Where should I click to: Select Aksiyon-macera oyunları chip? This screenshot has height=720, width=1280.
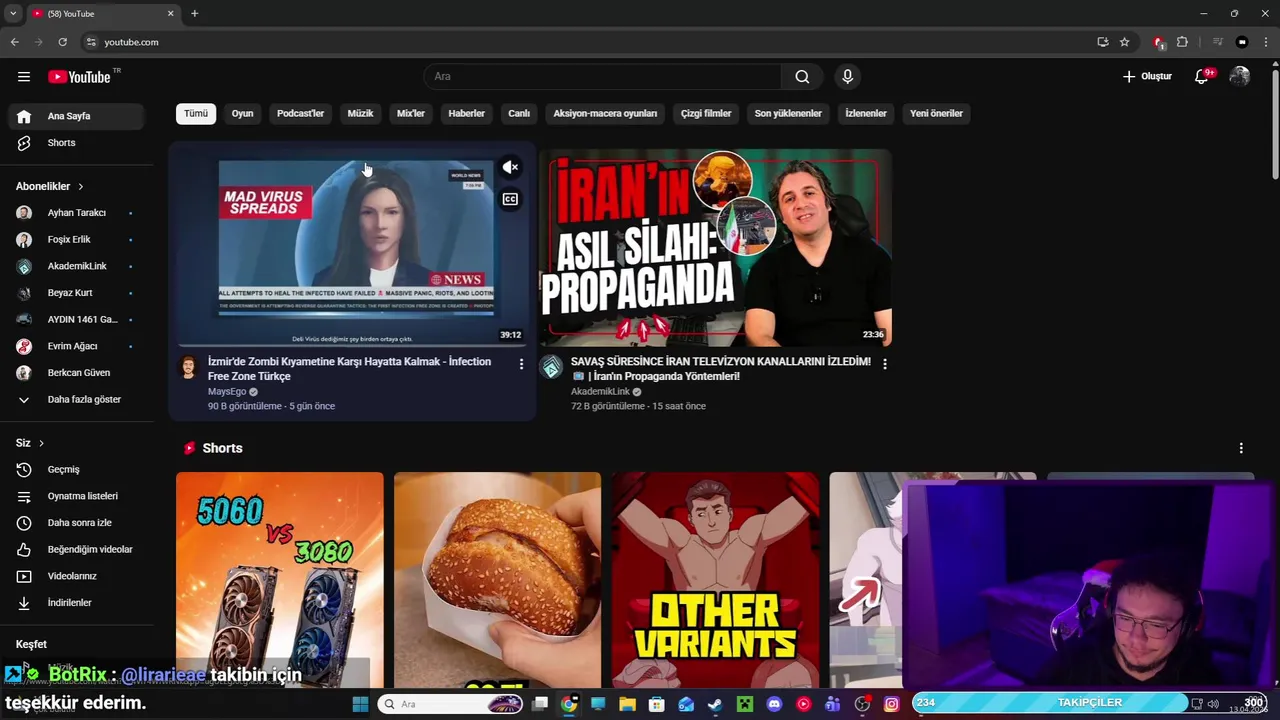[605, 113]
